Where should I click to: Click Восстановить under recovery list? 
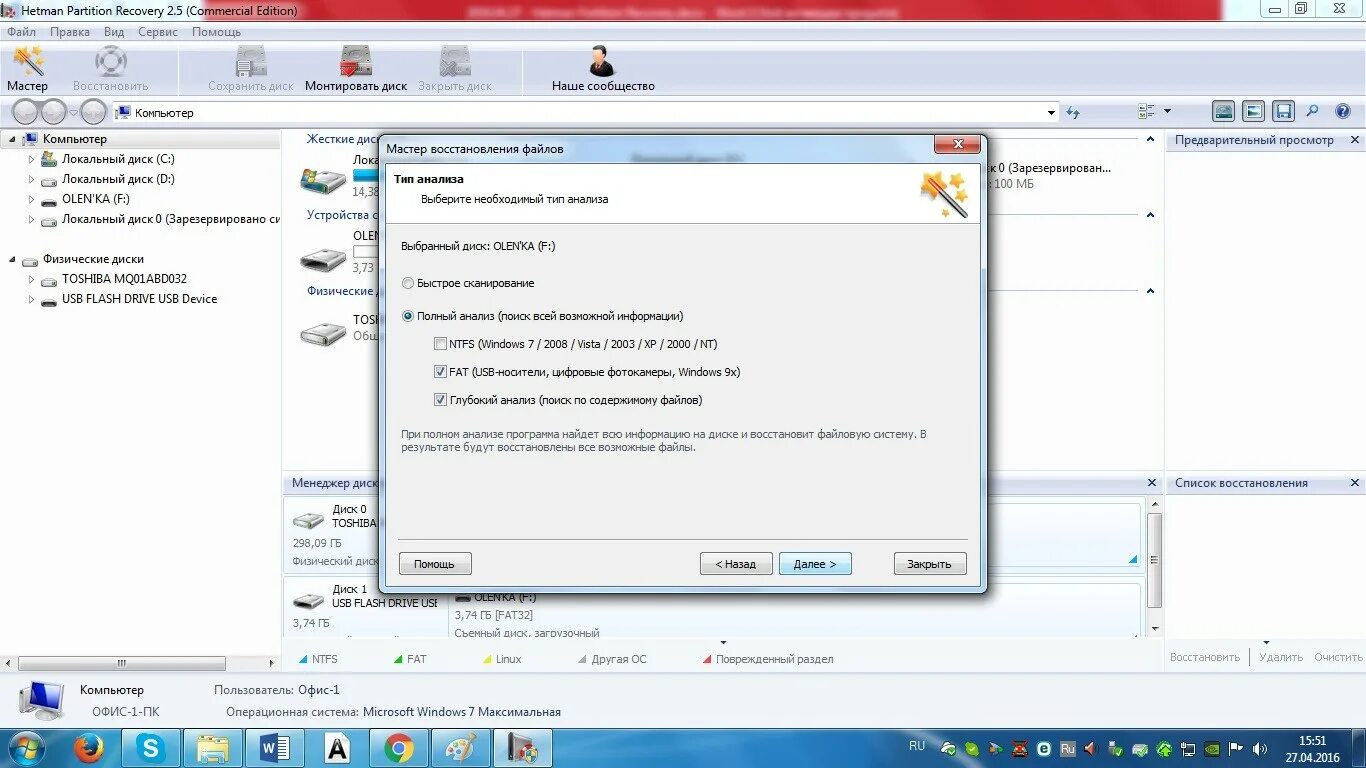[1205, 657]
